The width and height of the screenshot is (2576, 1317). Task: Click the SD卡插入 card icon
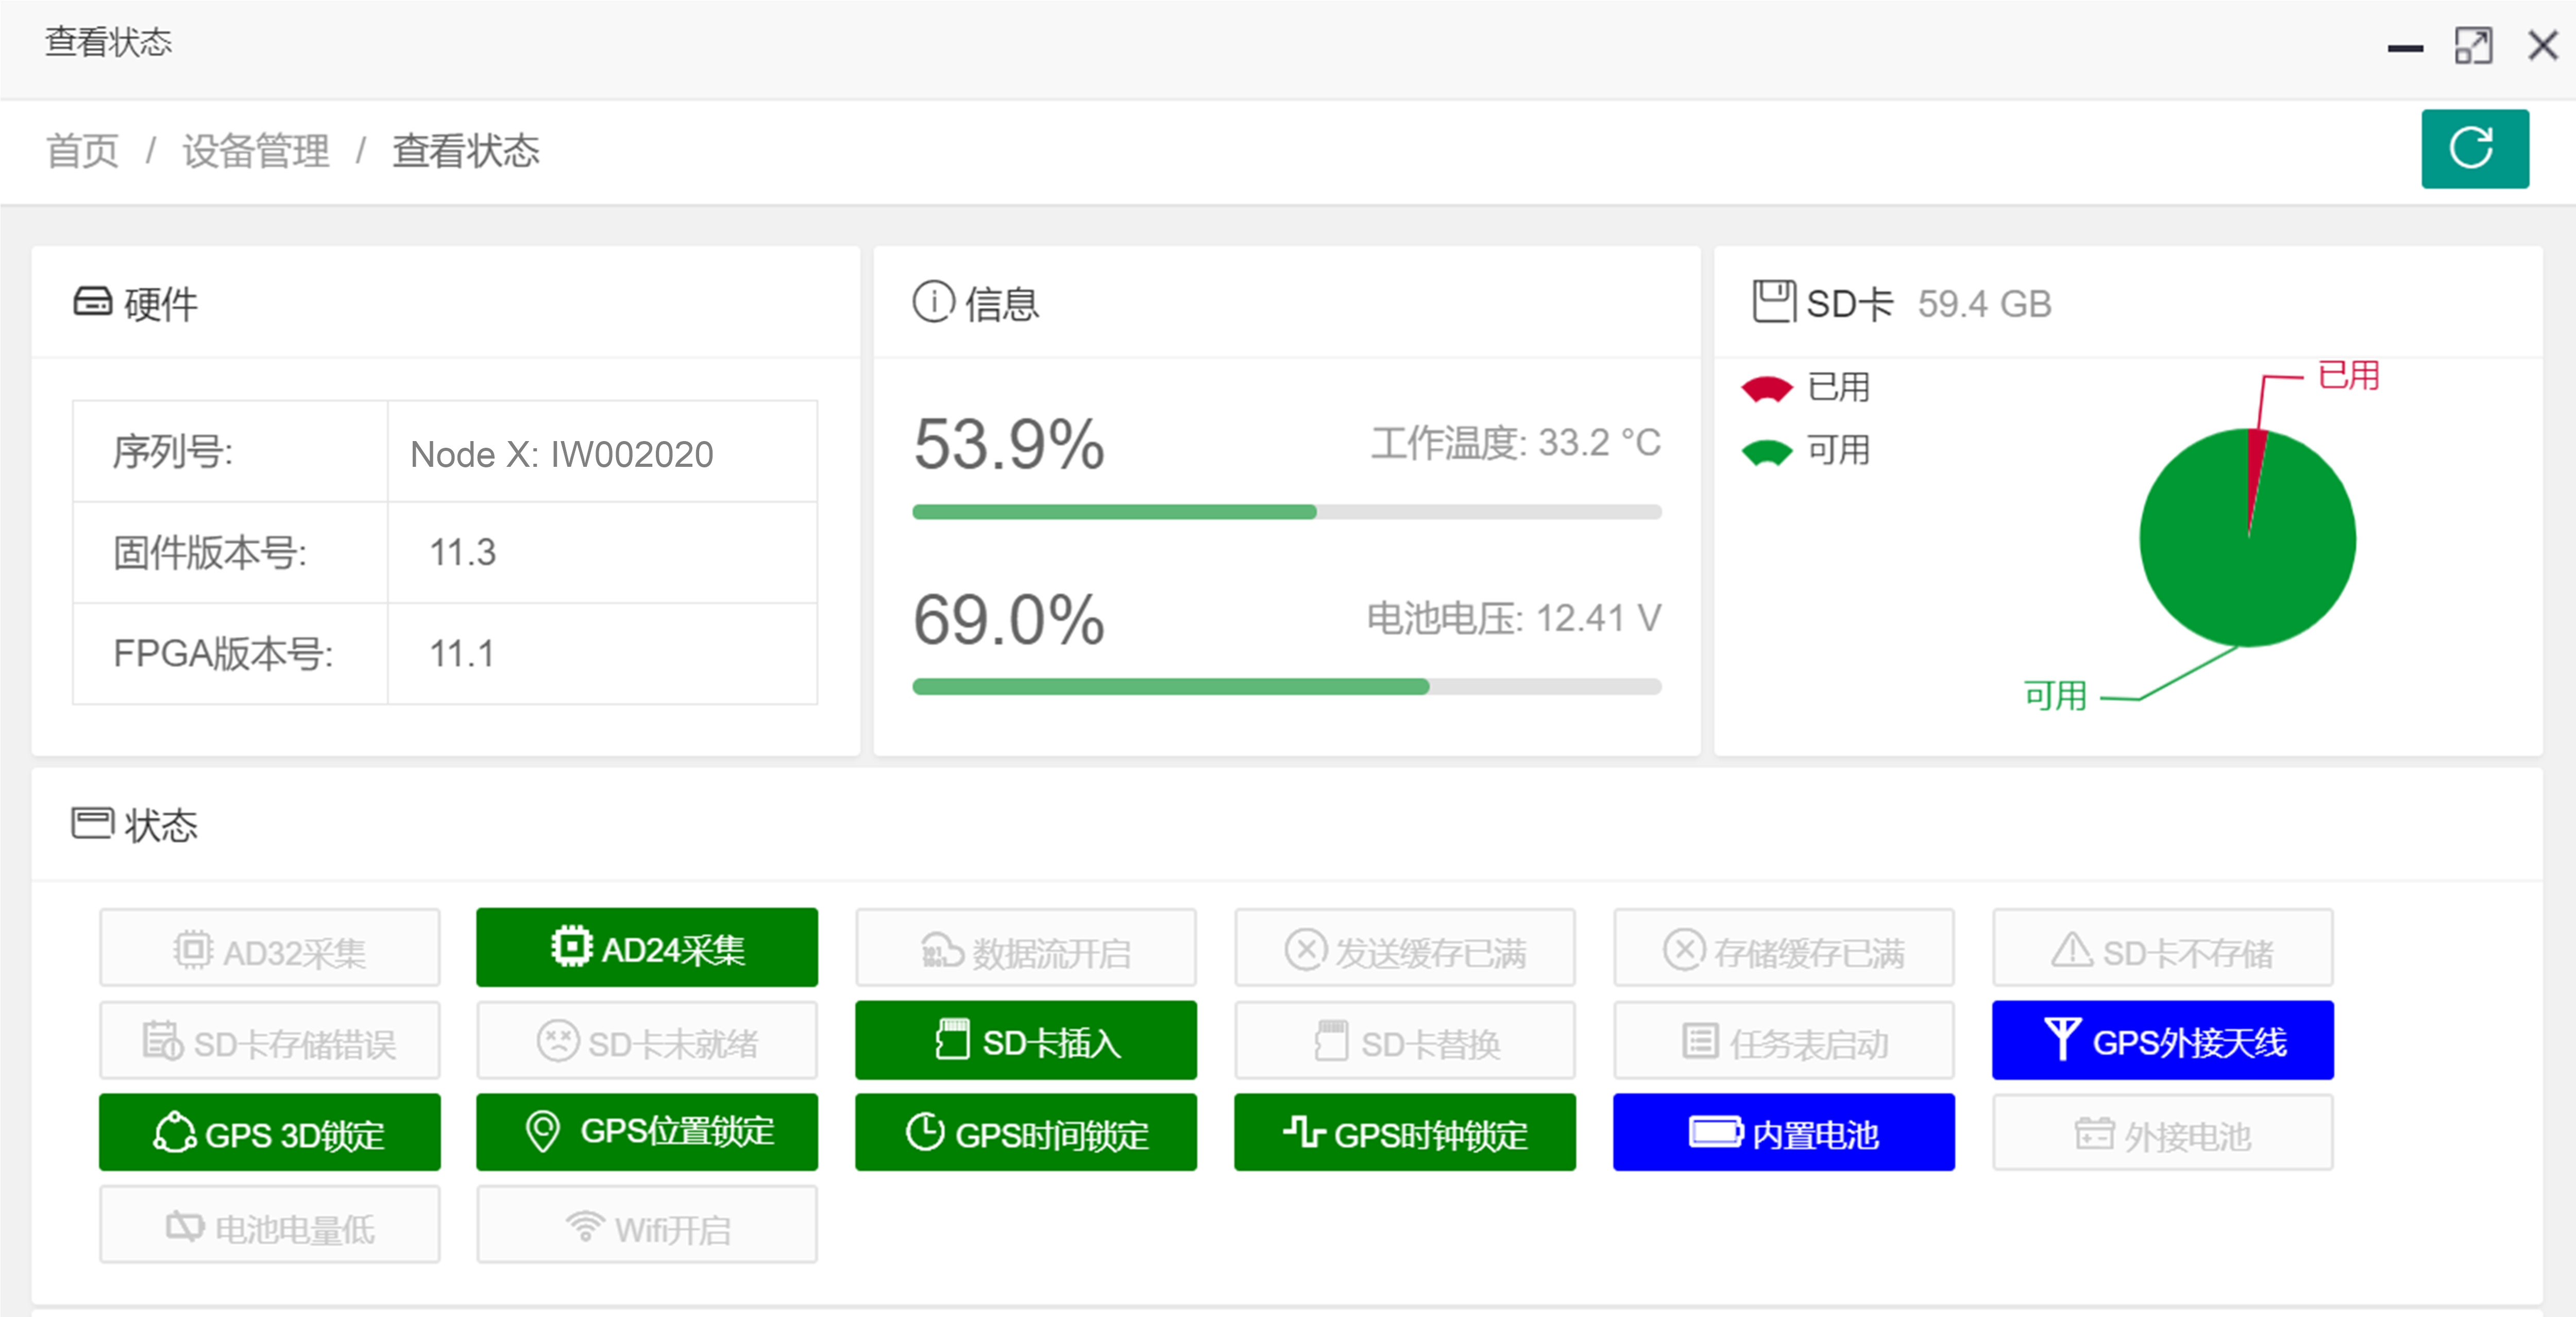tap(952, 1039)
